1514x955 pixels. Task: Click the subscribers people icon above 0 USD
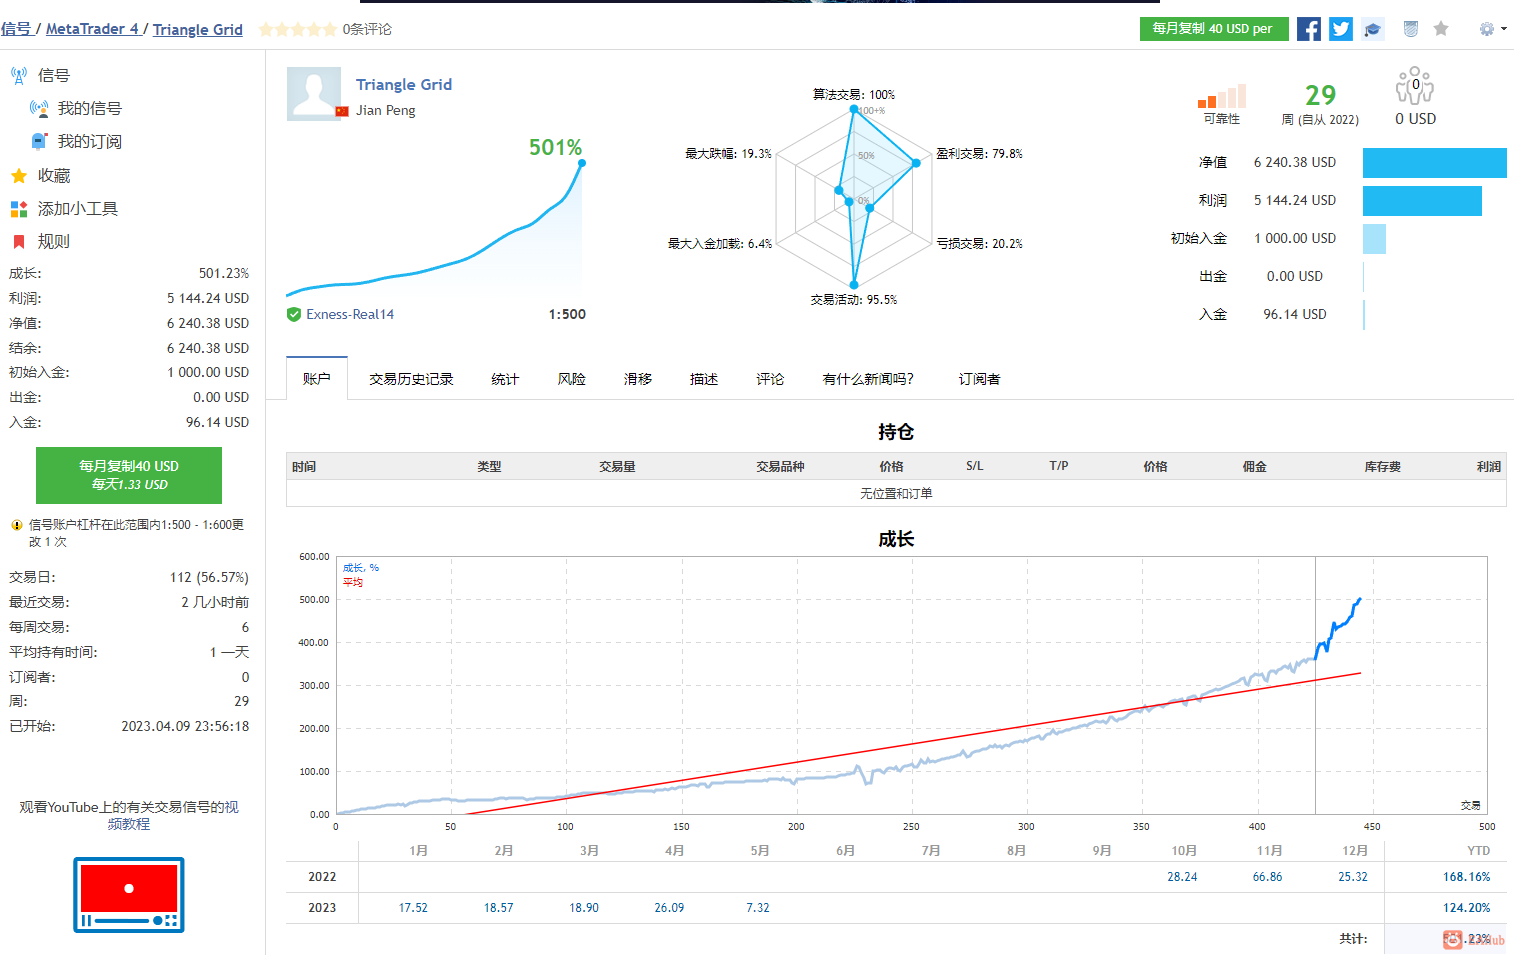1415,86
